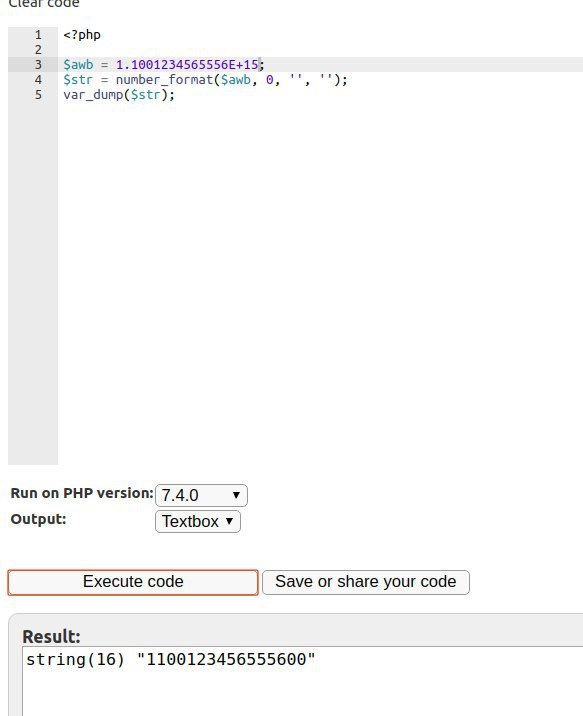Click var_dump on line 5
This screenshot has width=583, height=716.
point(93,95)
